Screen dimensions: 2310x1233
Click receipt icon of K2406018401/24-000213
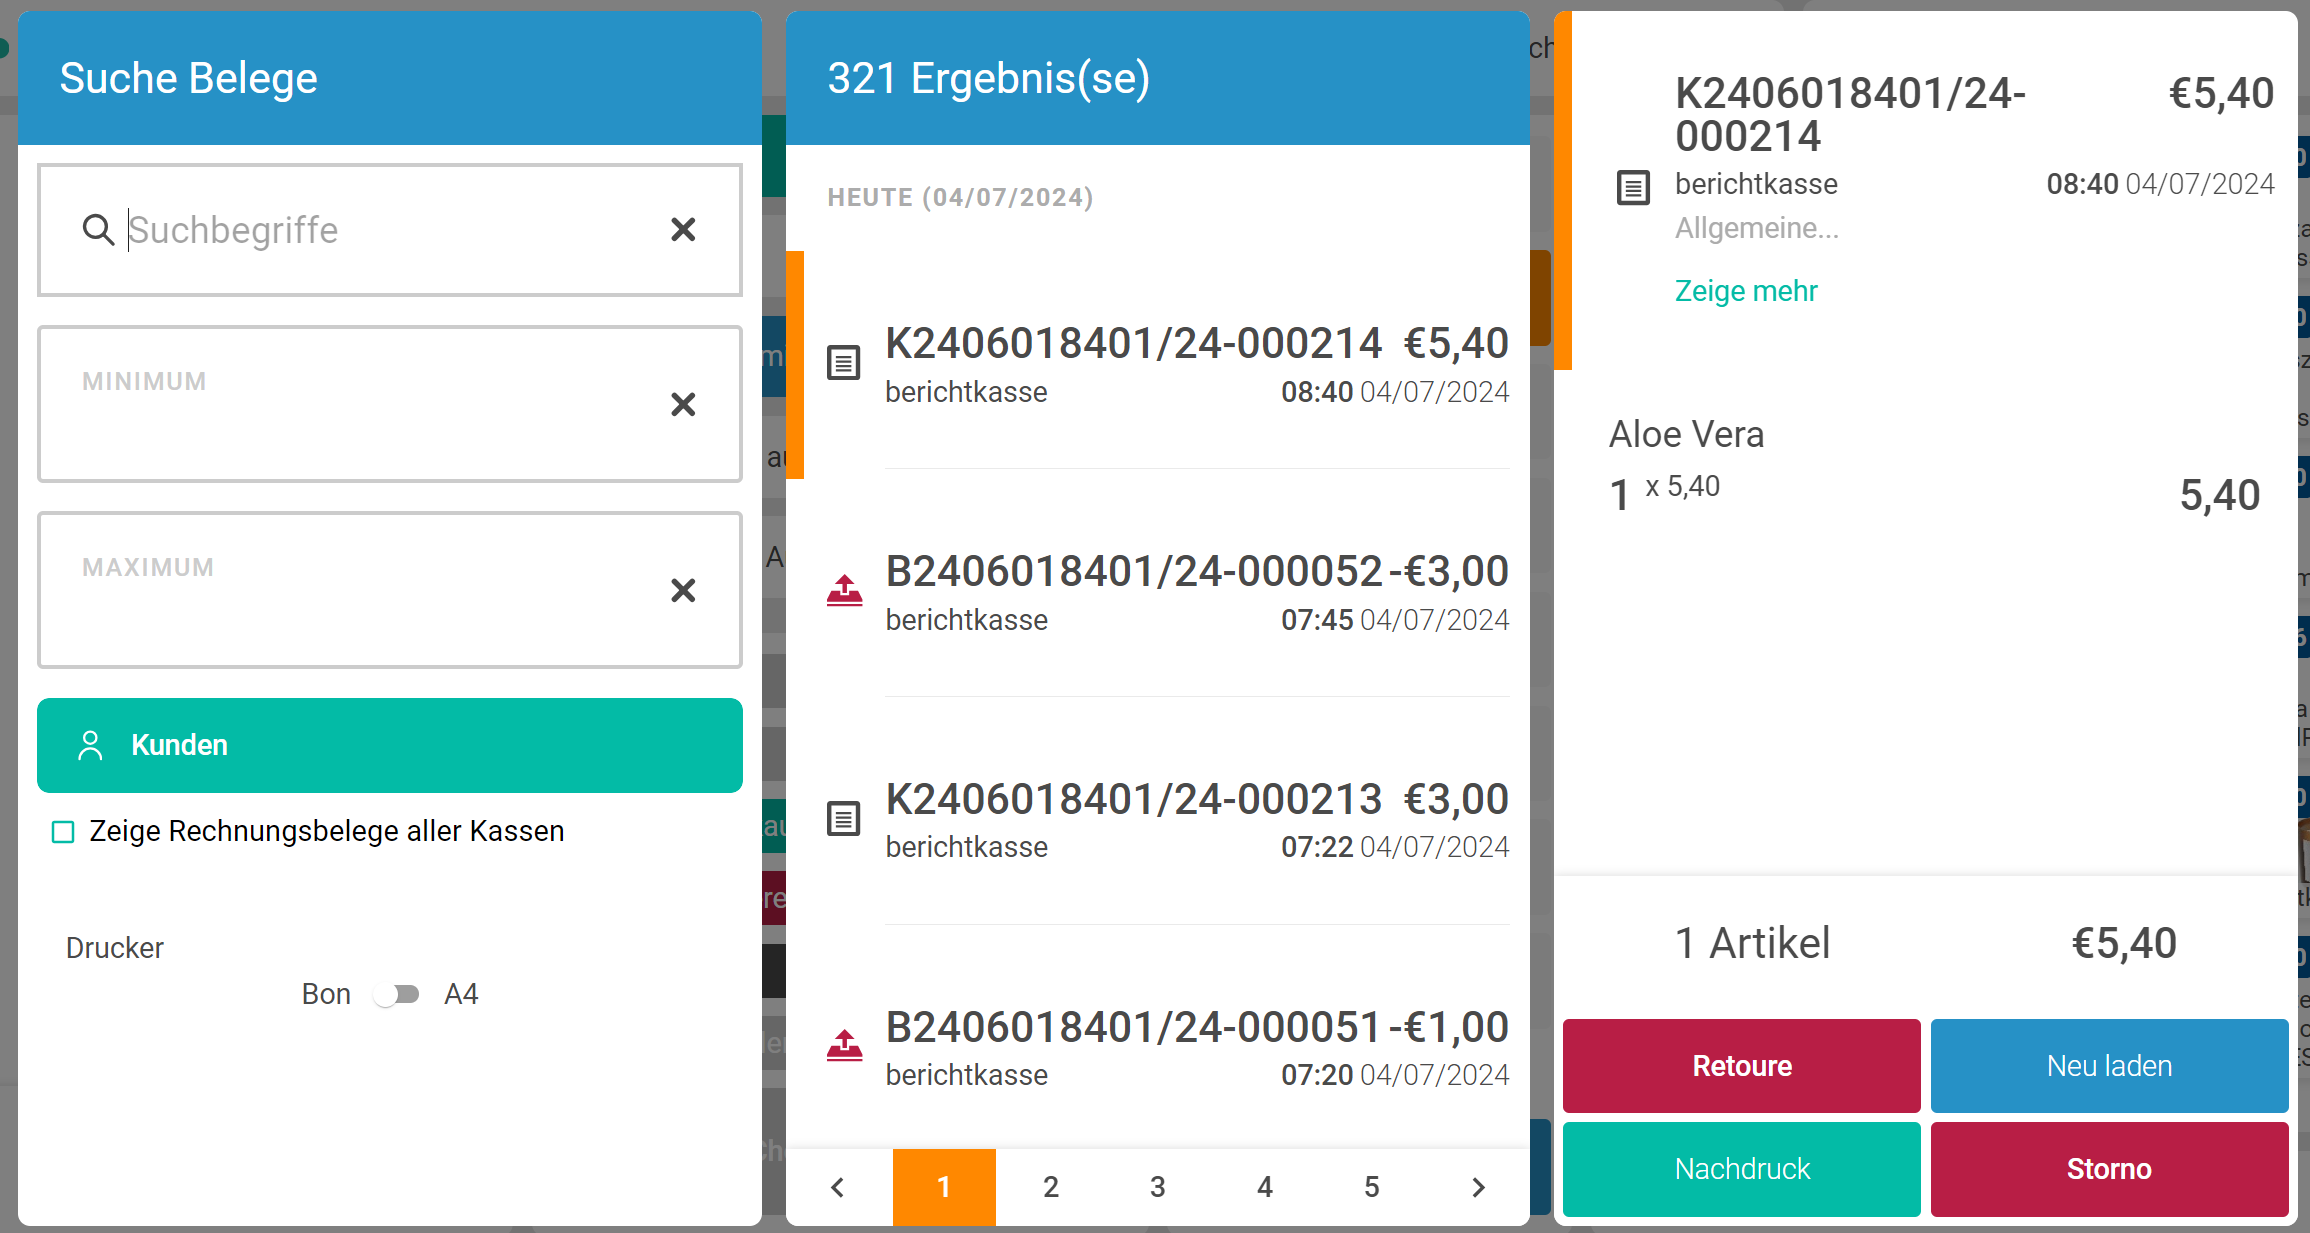point(843,819)
